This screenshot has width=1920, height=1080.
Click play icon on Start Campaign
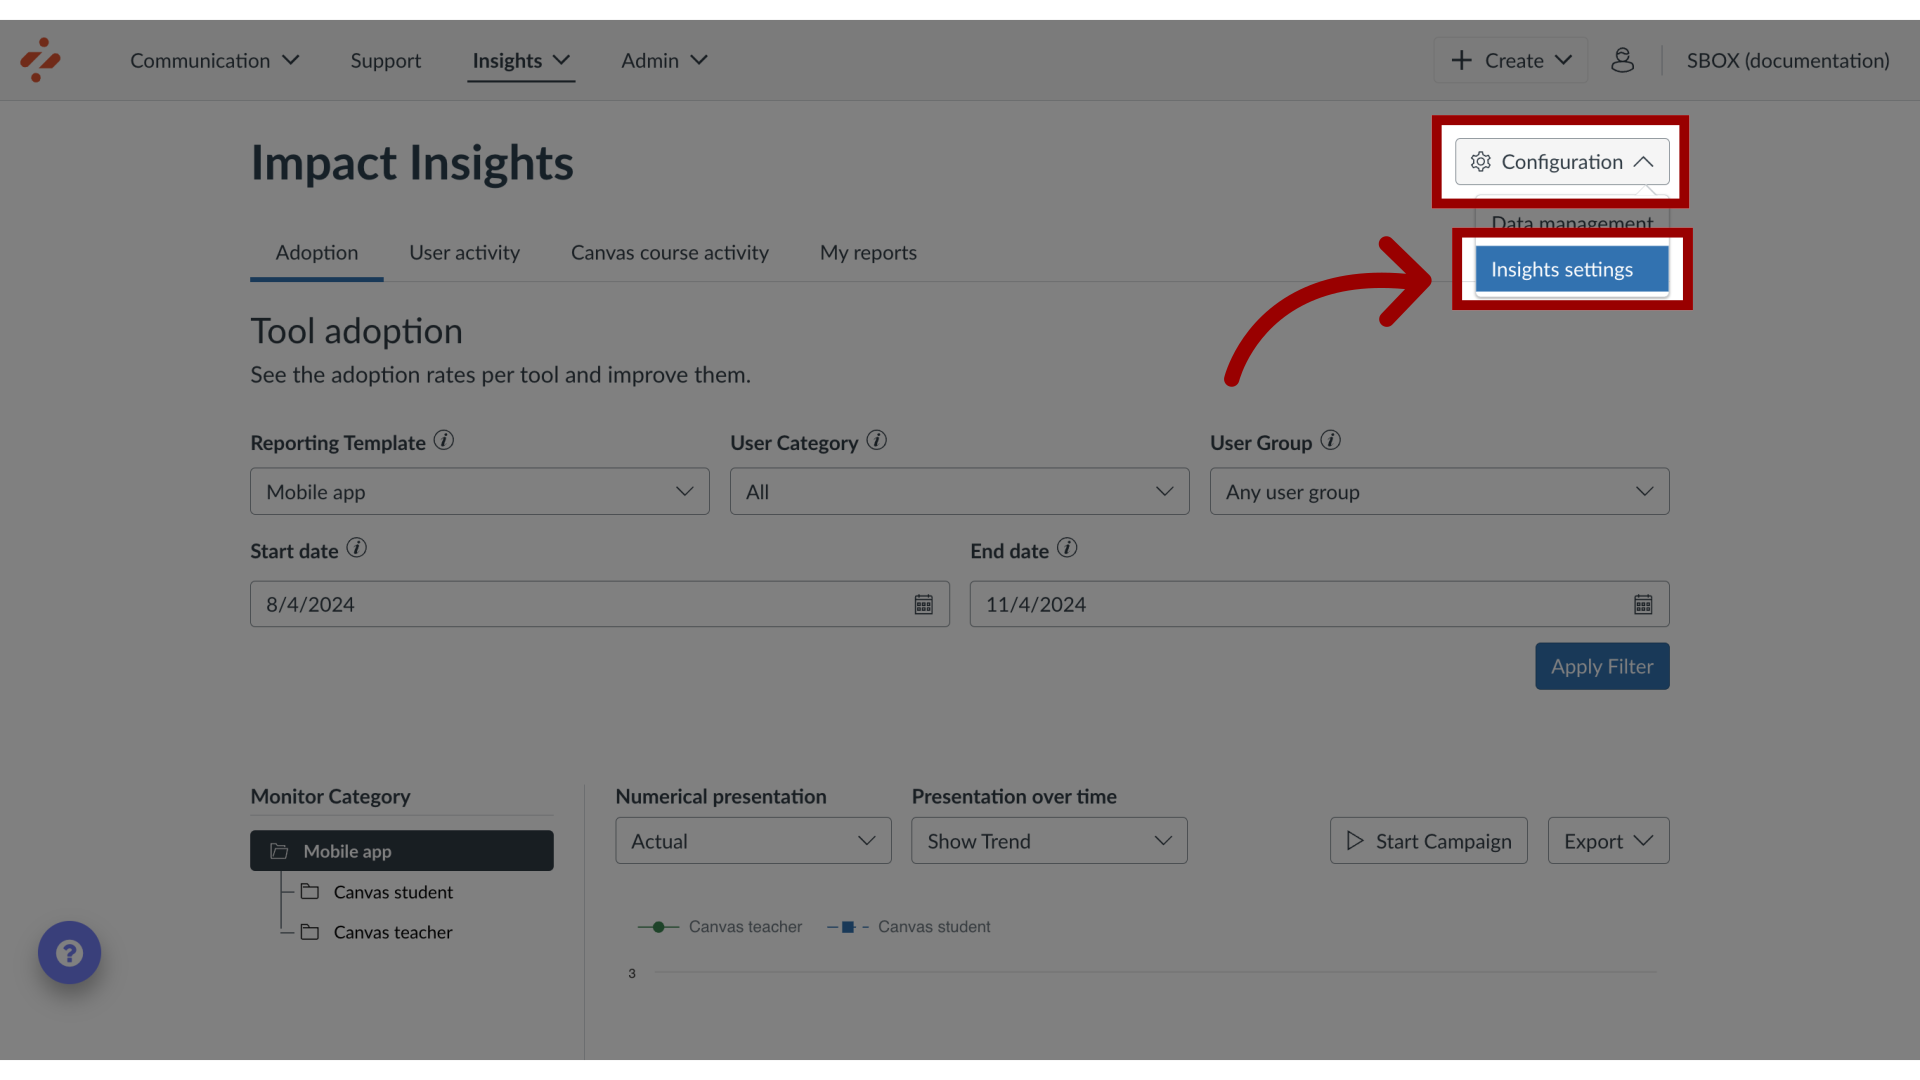tap(1355, 841)
